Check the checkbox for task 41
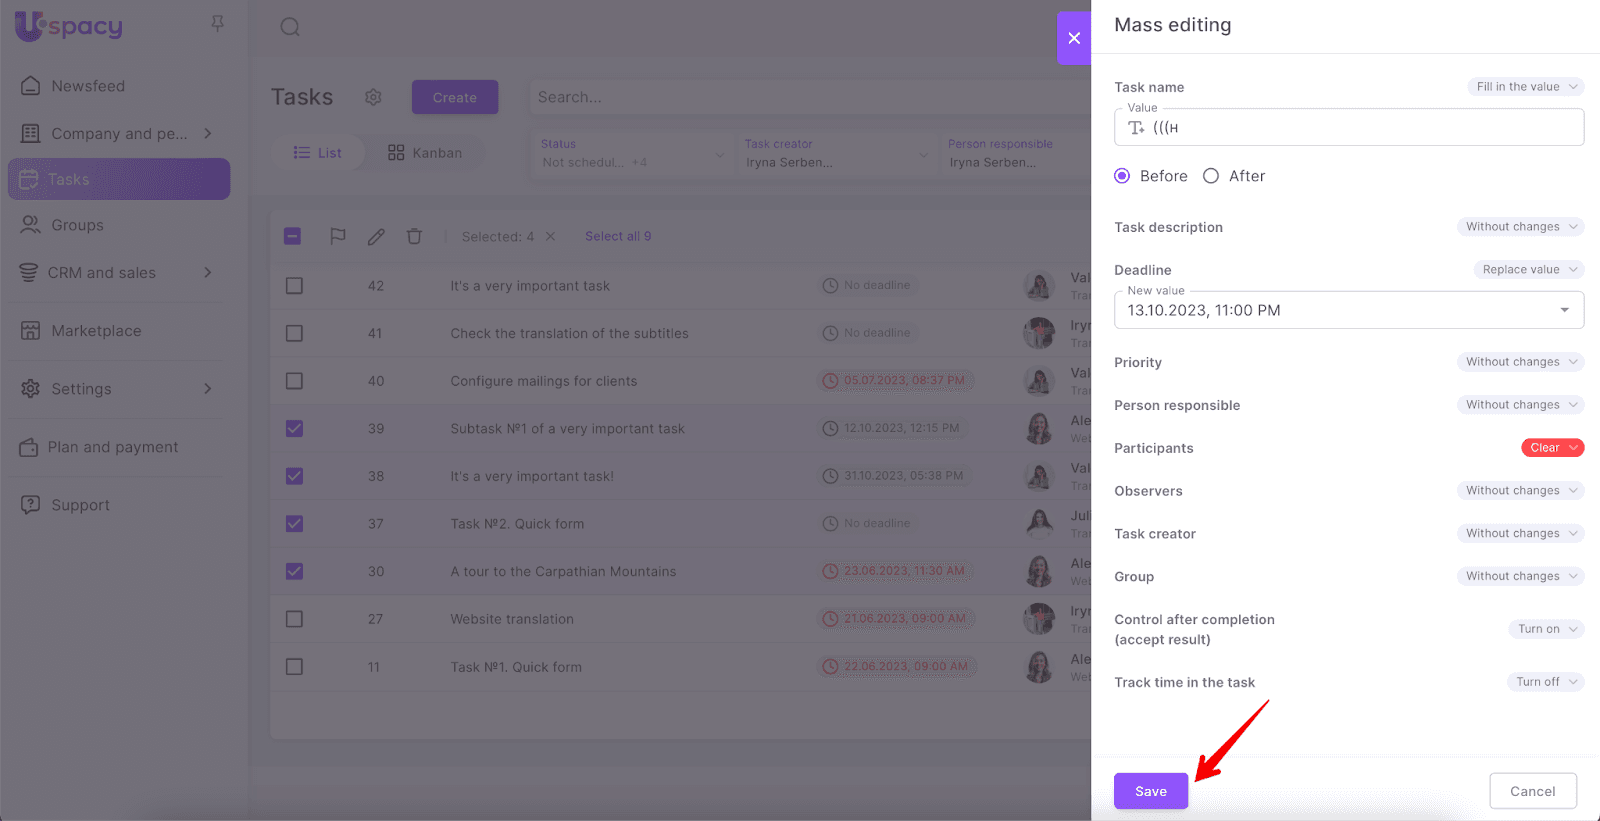The width and height of the screenshot is (1600, 821). point(294,333)
